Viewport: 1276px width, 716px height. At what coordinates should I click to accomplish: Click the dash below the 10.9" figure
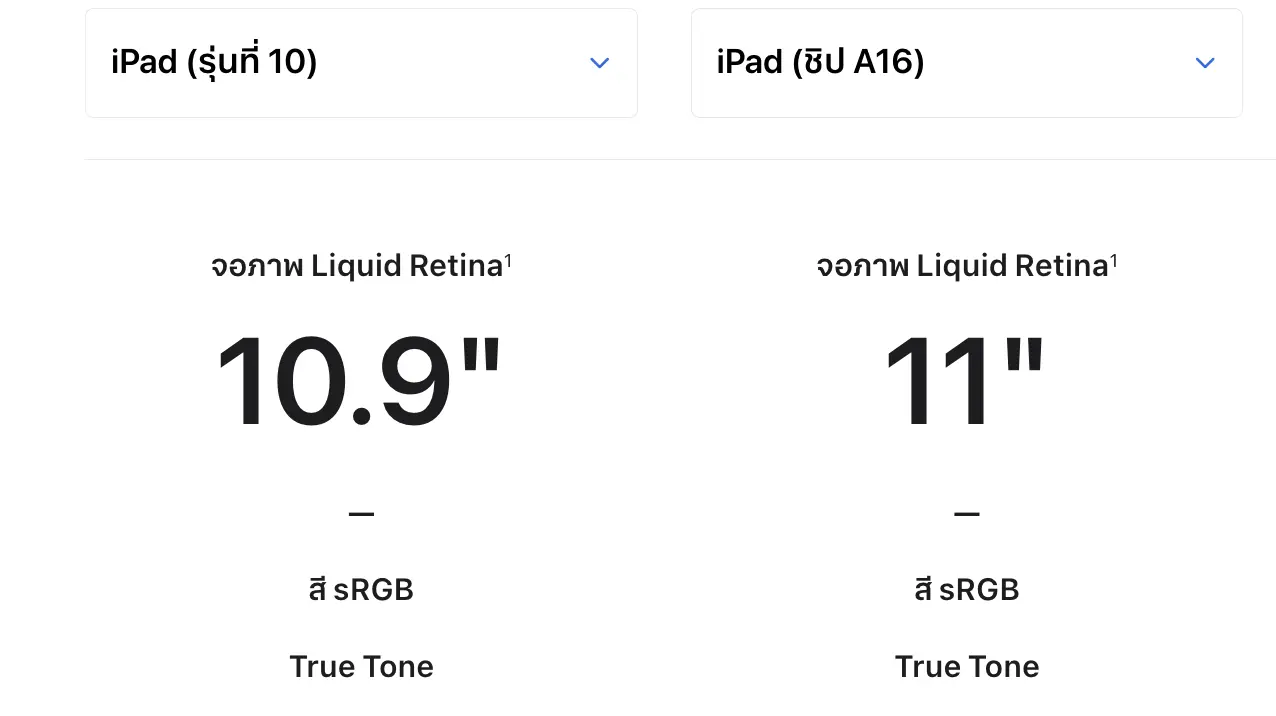click(x=361, y=514)
